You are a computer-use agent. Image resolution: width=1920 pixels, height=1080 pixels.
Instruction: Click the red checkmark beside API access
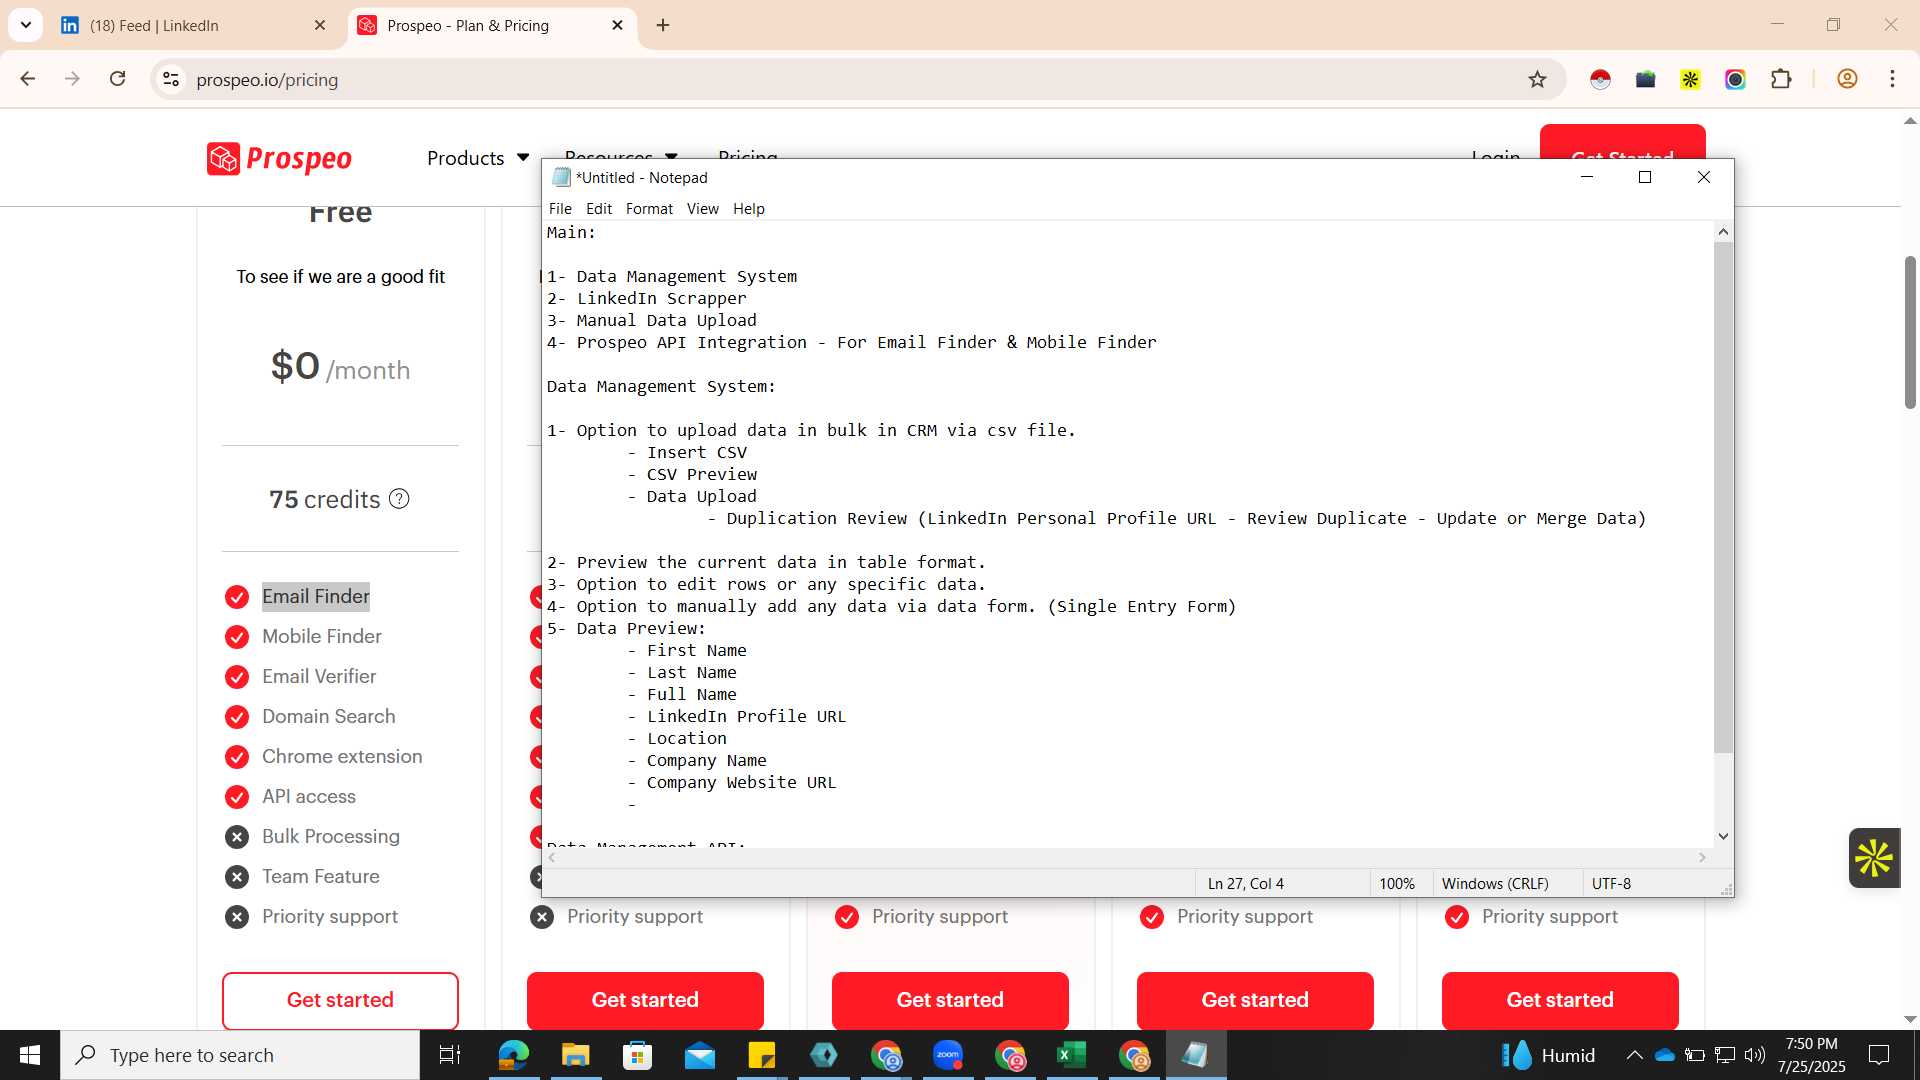click(x=237, y=797)
